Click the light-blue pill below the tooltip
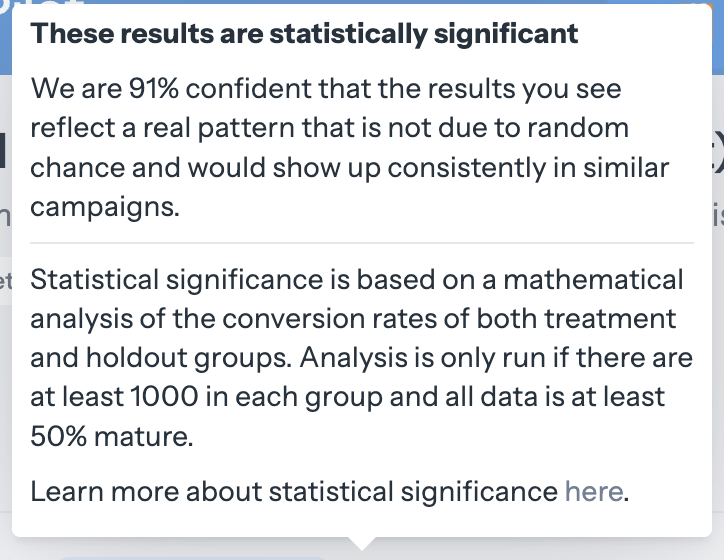 click(192, 558)
